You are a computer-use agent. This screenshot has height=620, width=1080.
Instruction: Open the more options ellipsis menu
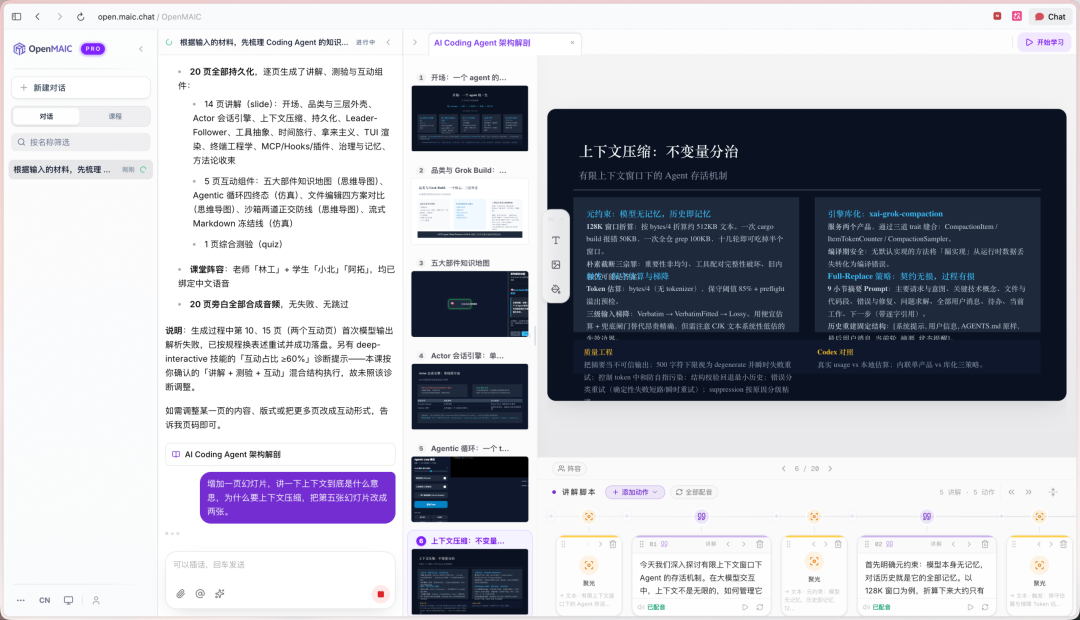click(x=21, y=600)
